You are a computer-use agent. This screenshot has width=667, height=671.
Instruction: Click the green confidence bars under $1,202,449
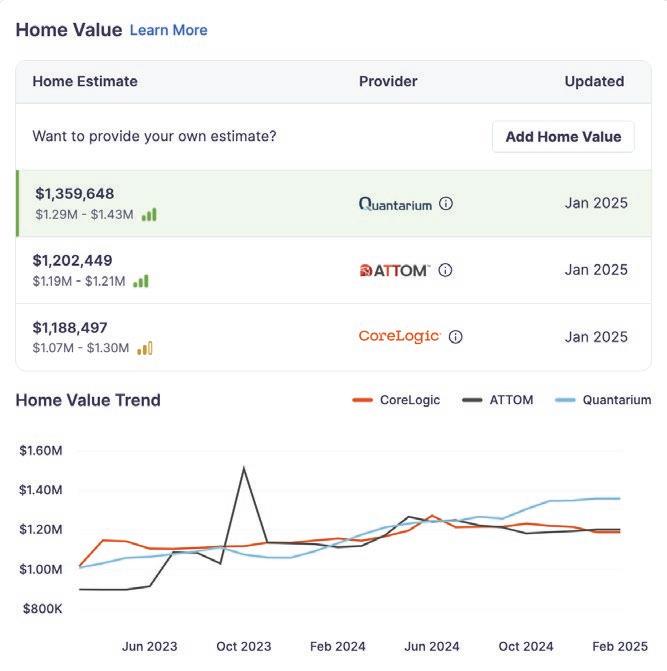click(x=141, y=281)
